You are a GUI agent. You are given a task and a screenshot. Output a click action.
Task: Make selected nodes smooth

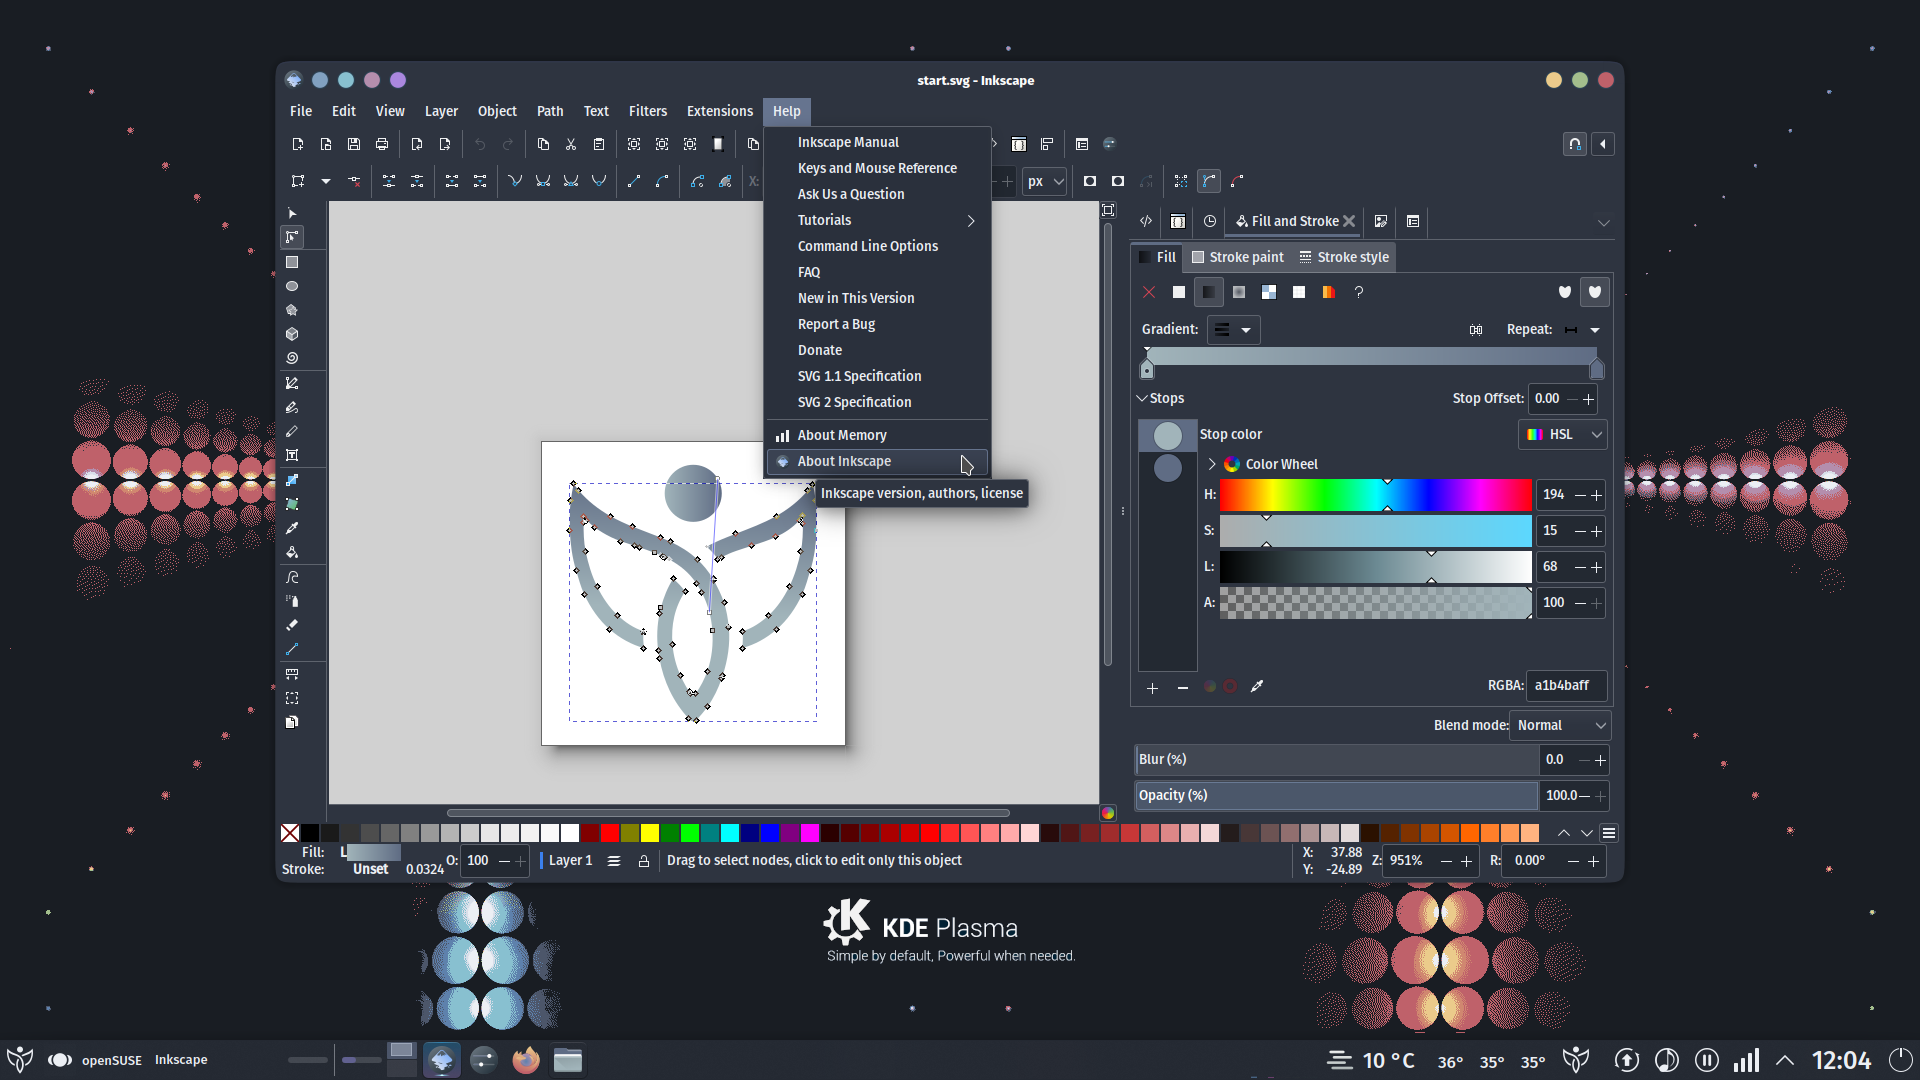click(543, 181)
